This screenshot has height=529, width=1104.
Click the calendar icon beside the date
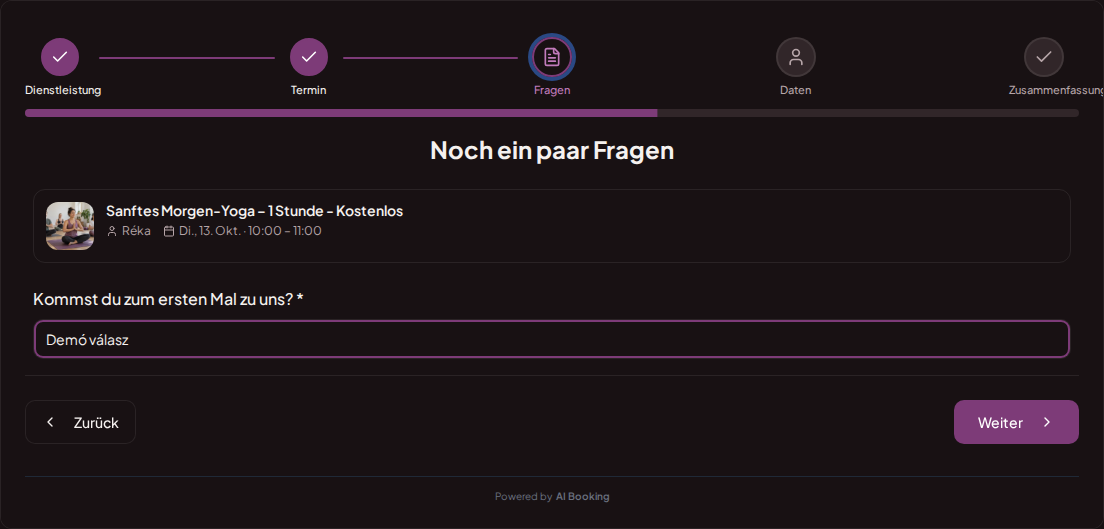coord(169,231)
